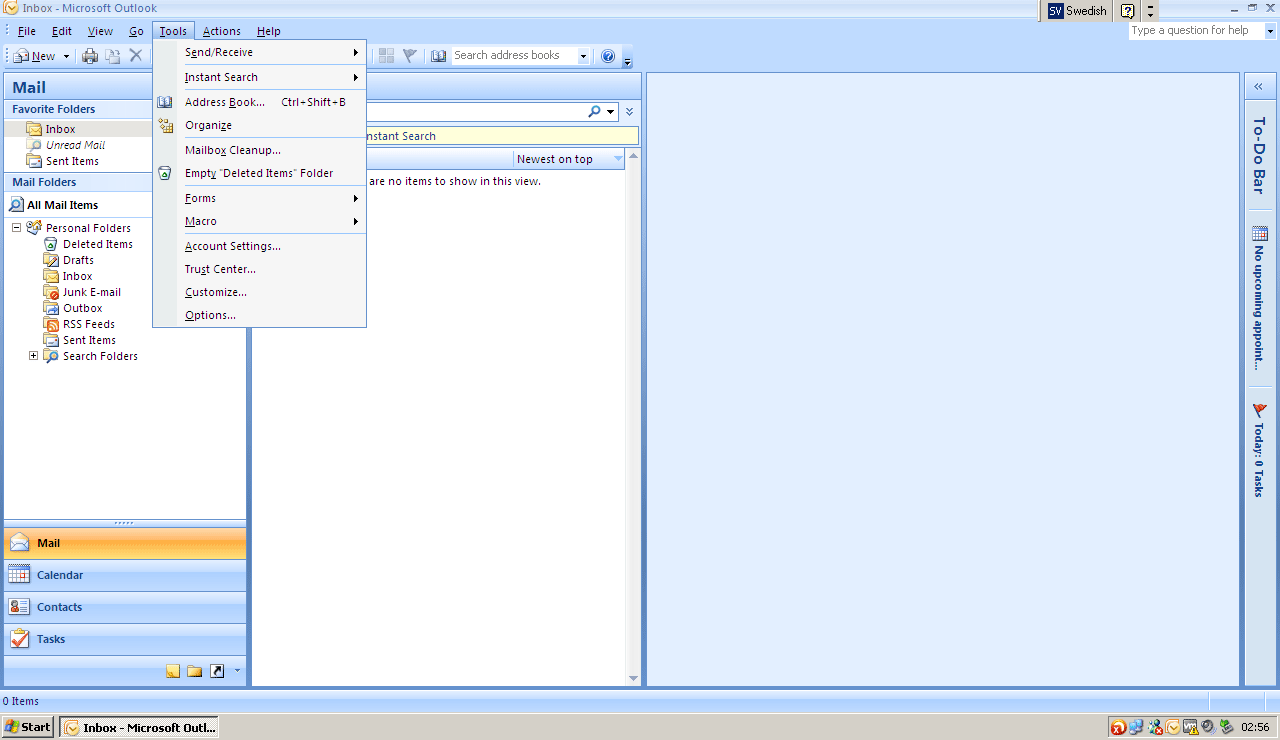Click the blue Help question mark icon
The width and height of the screenshot is (1280, 740).
pos(608,56)
